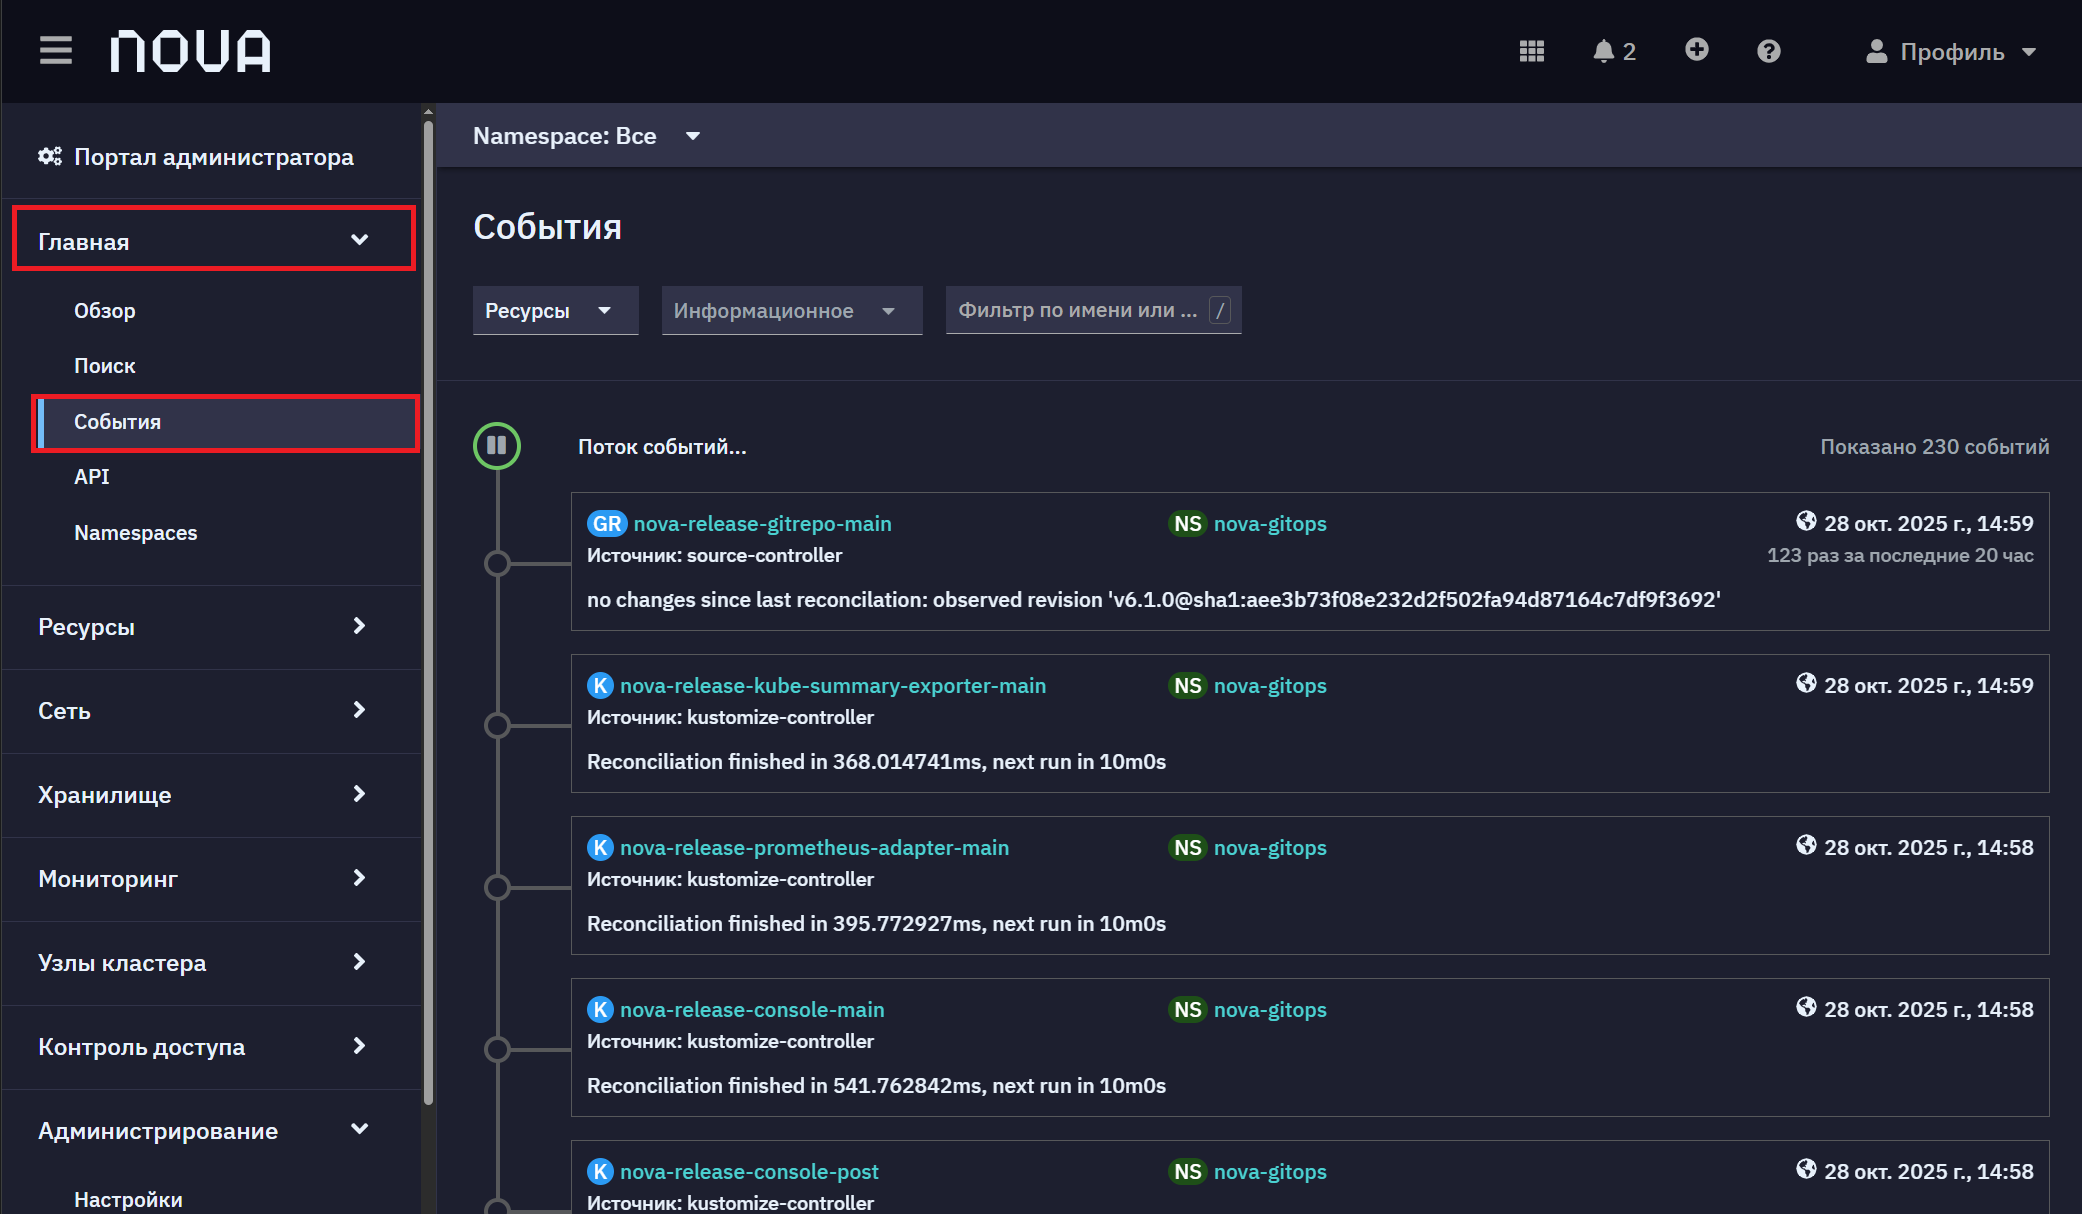
Task: Click K badge of kube-summary-exporter-main
Action: pos(600,686)
